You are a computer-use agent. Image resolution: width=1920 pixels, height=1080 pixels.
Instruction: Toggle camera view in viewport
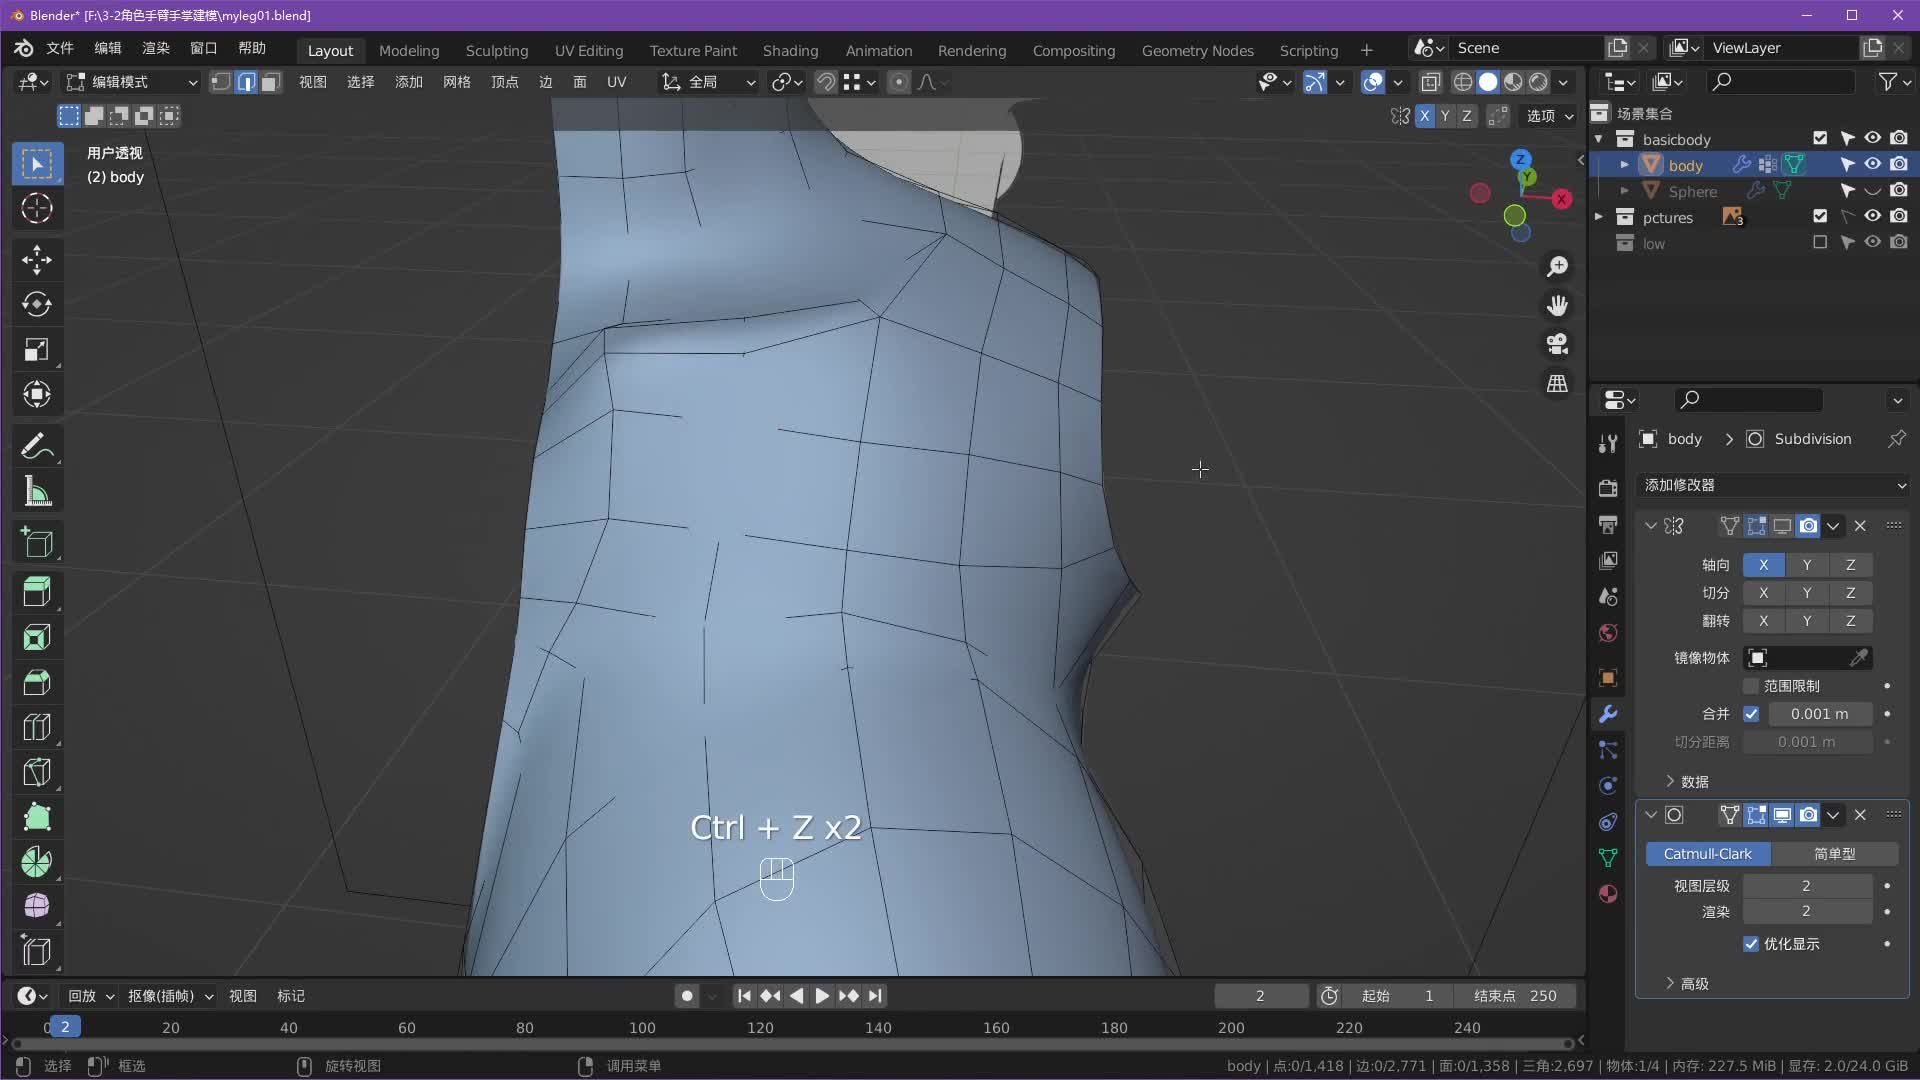pos(1557,344)
